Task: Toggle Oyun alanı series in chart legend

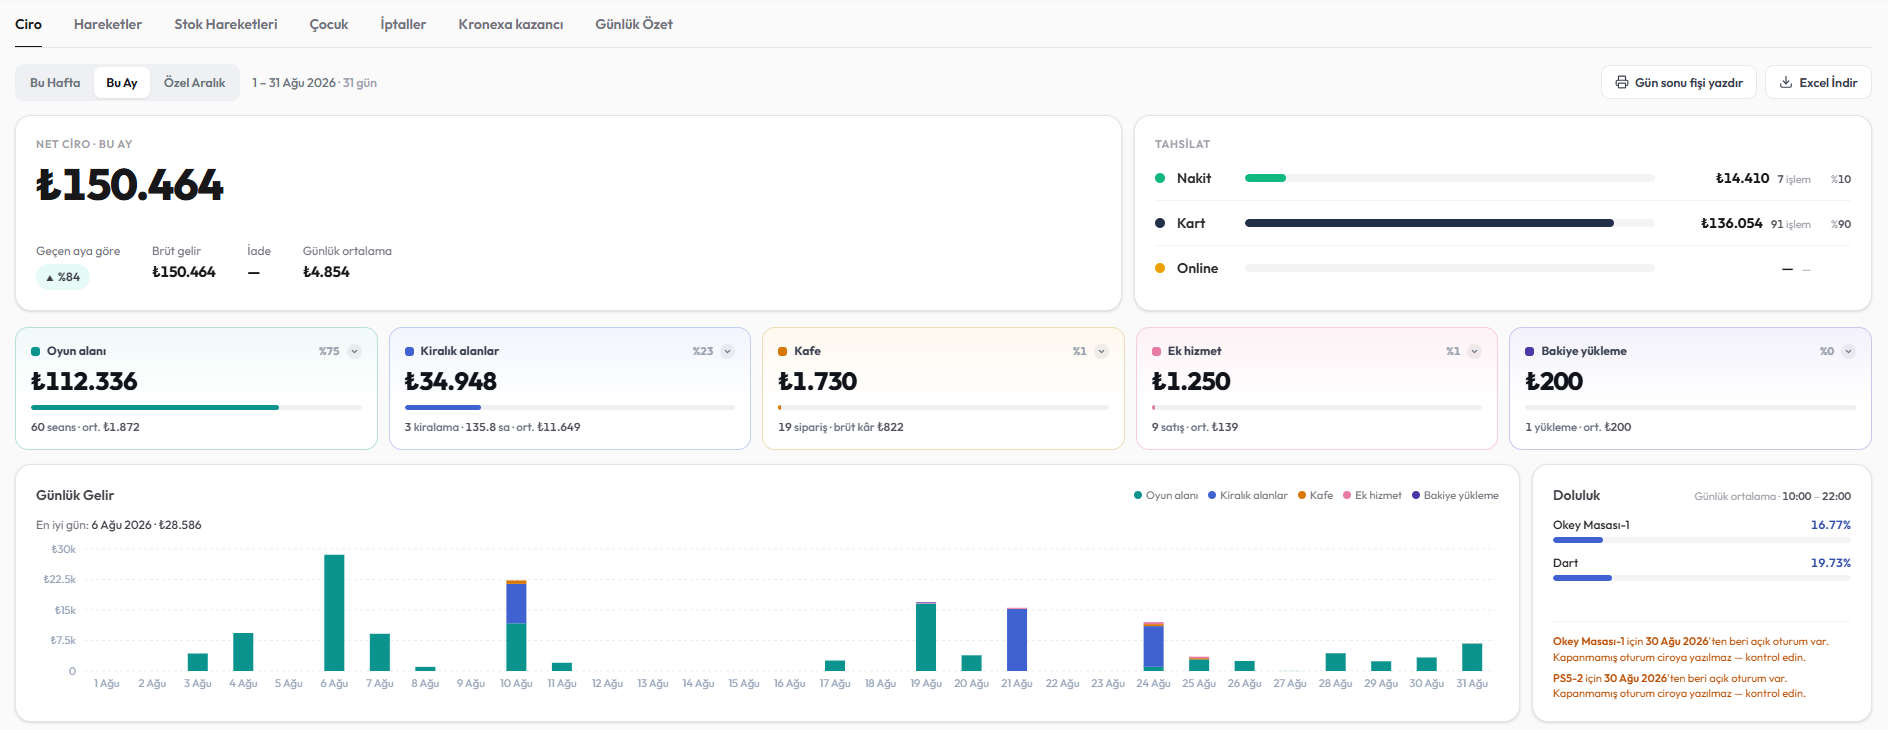Action: (1166, 495)
